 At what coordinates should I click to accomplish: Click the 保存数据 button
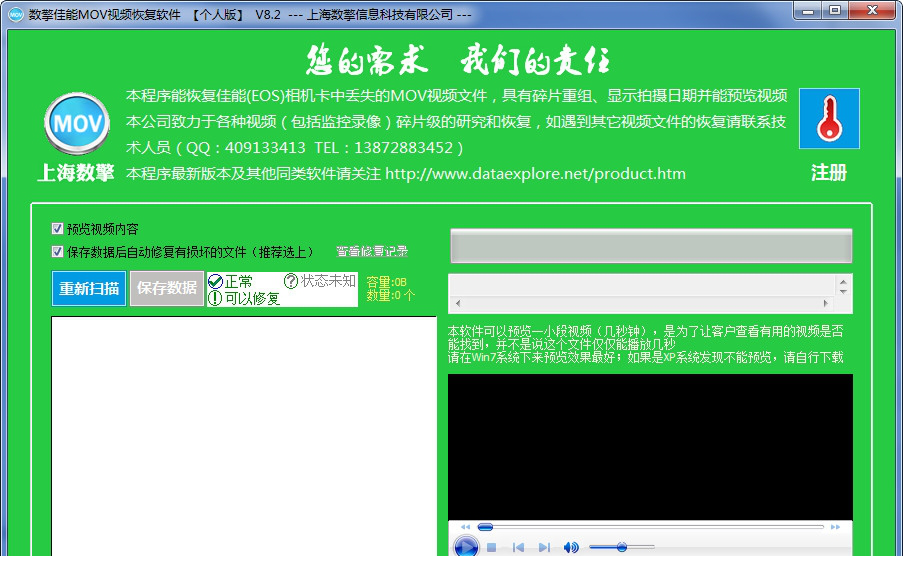point(167,288)
